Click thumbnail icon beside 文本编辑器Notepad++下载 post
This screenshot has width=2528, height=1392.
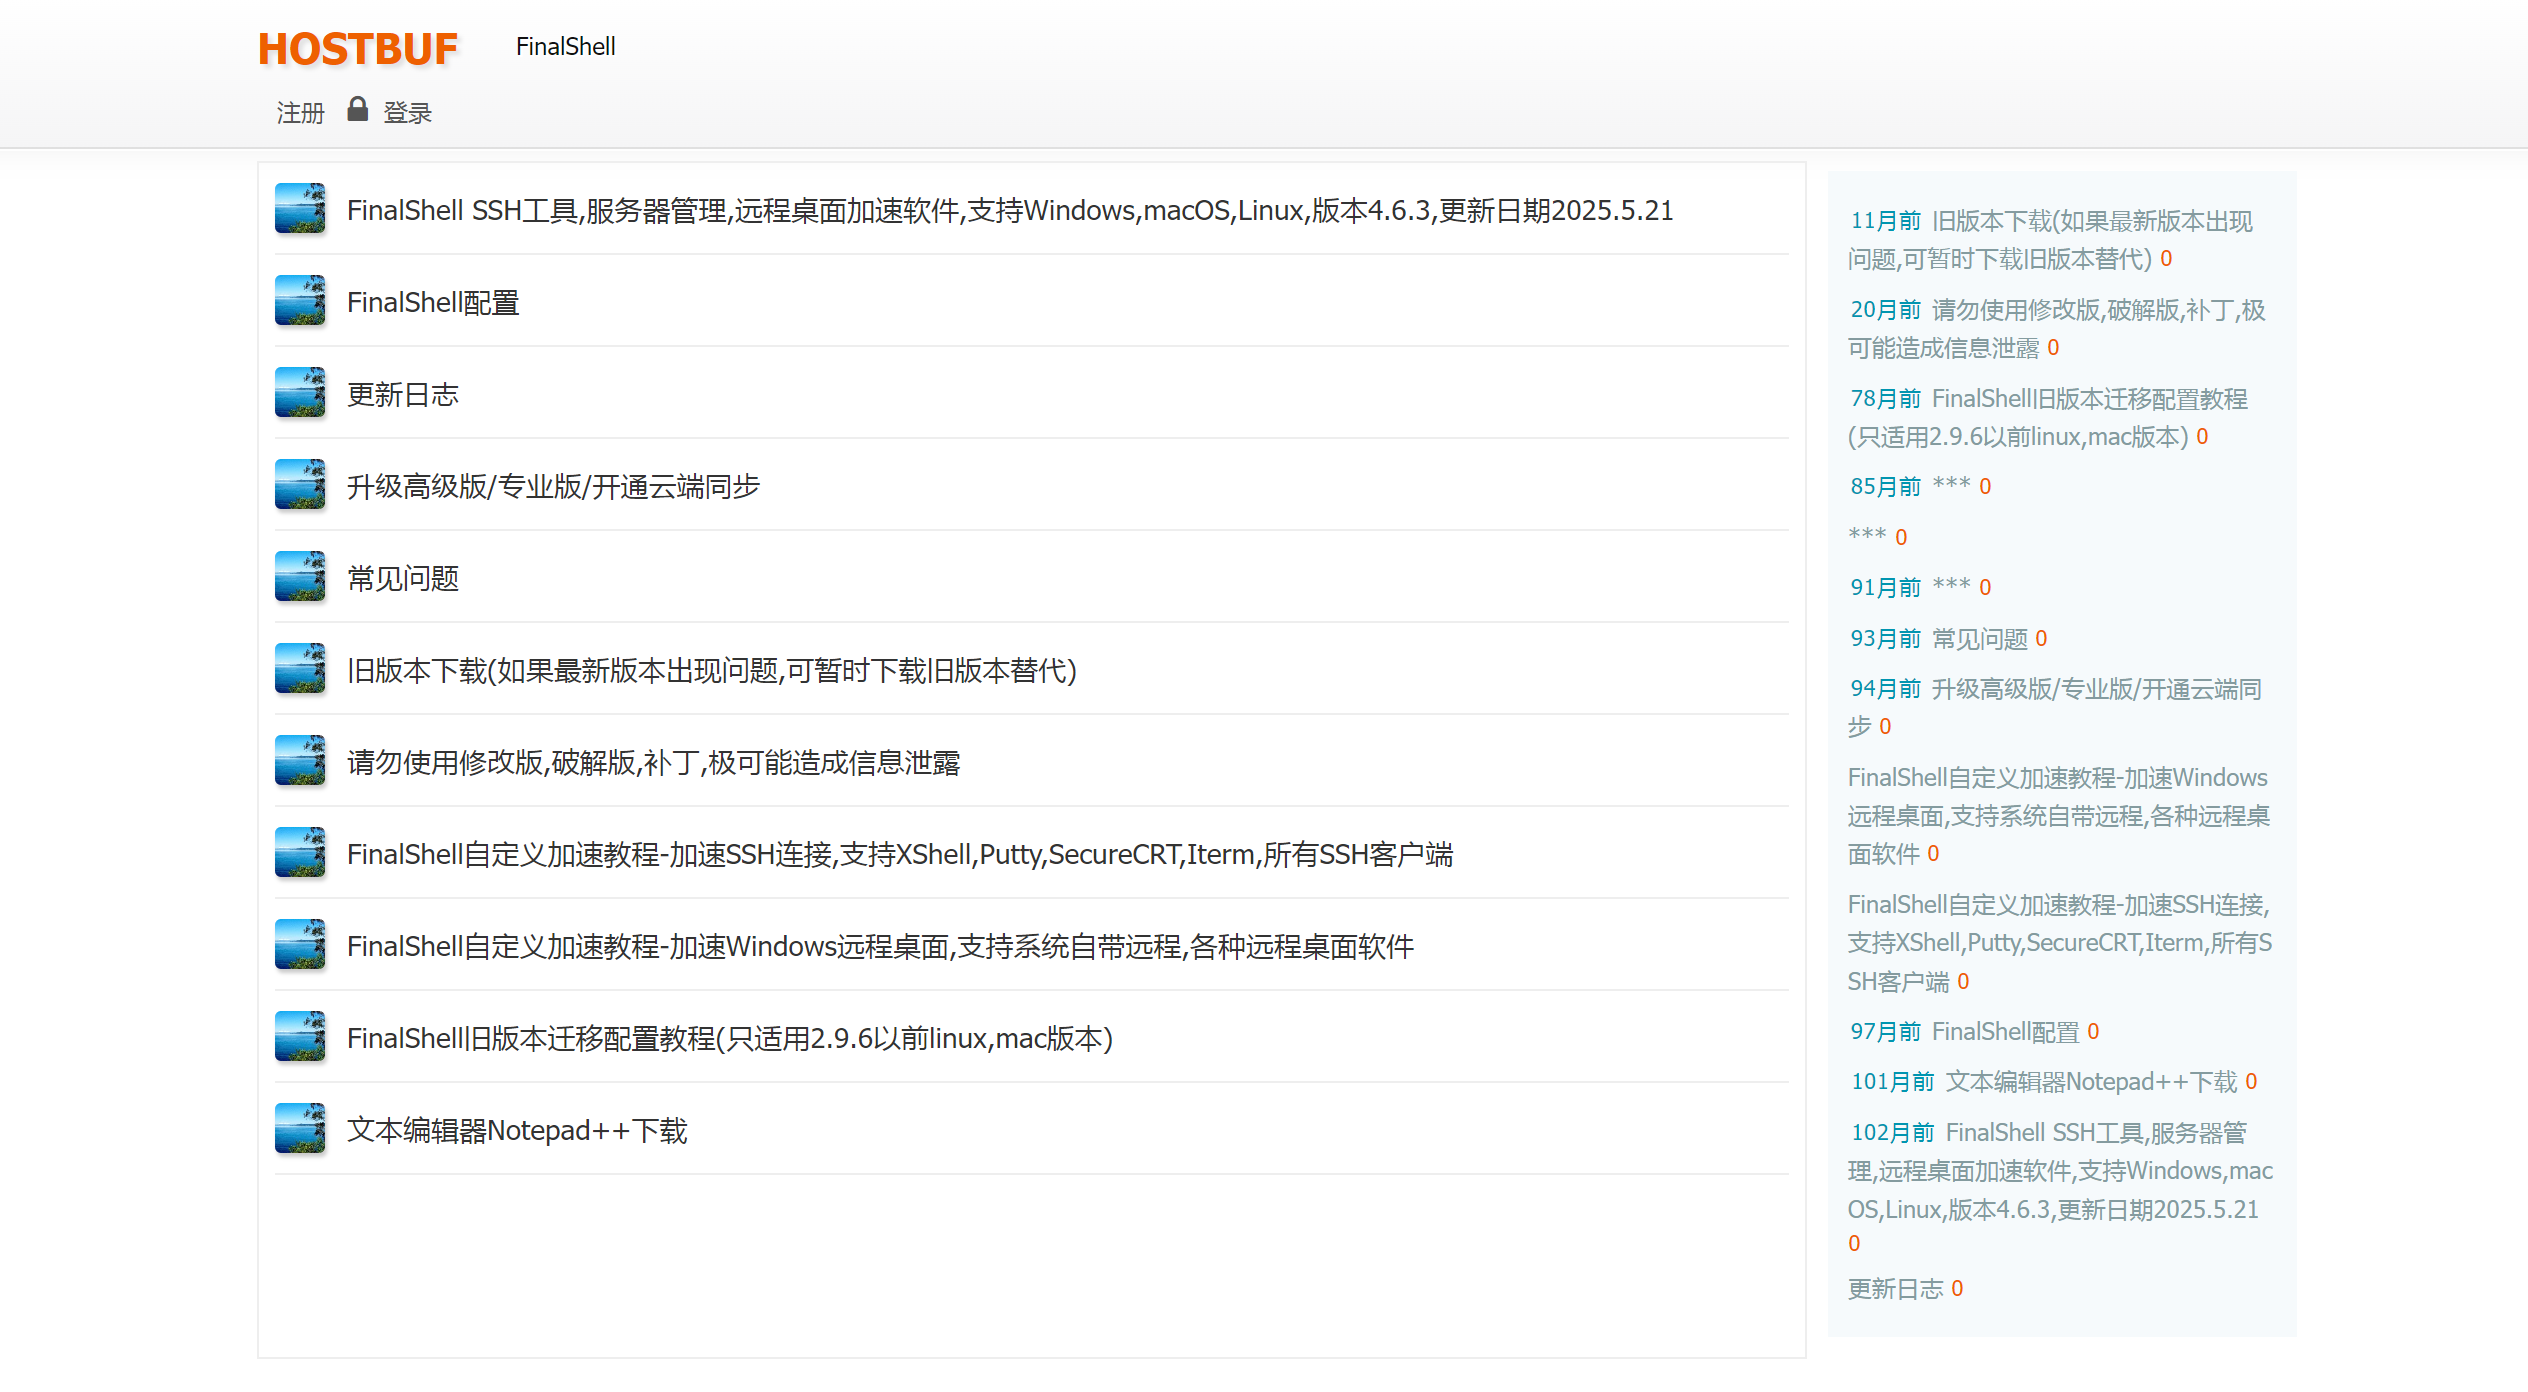pyautogui.click(x=300, y=1129)
